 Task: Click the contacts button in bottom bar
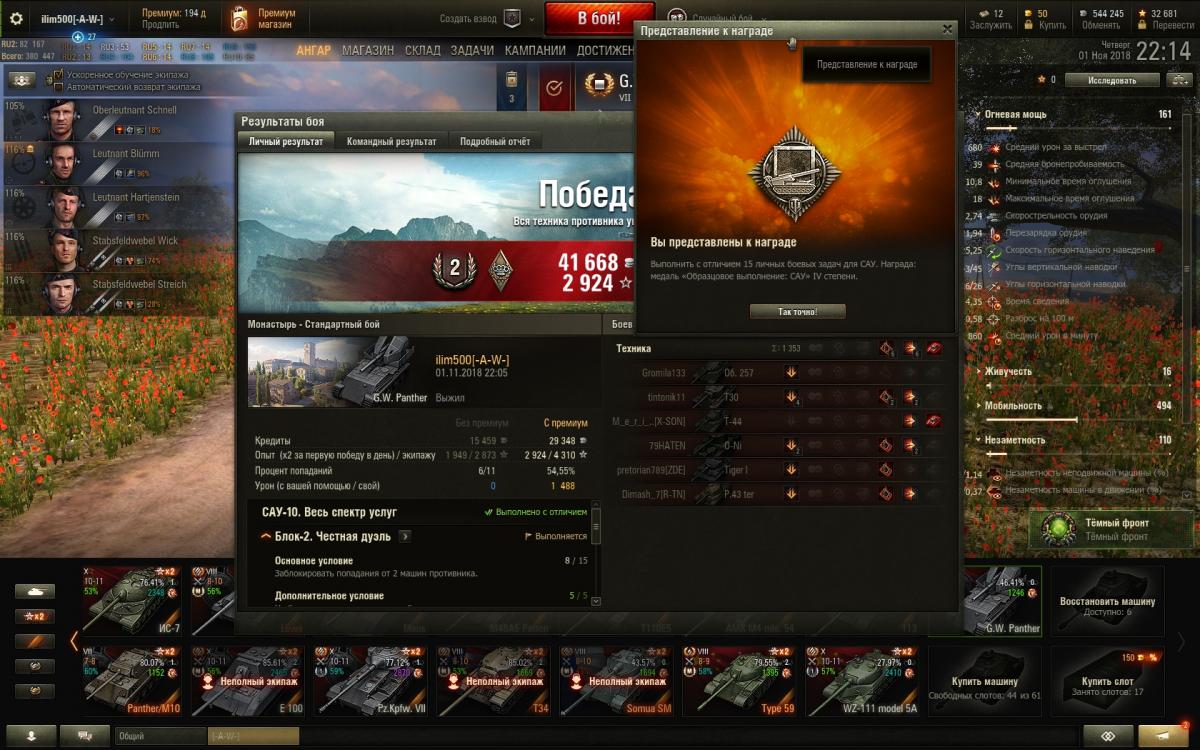pos(34,735)
